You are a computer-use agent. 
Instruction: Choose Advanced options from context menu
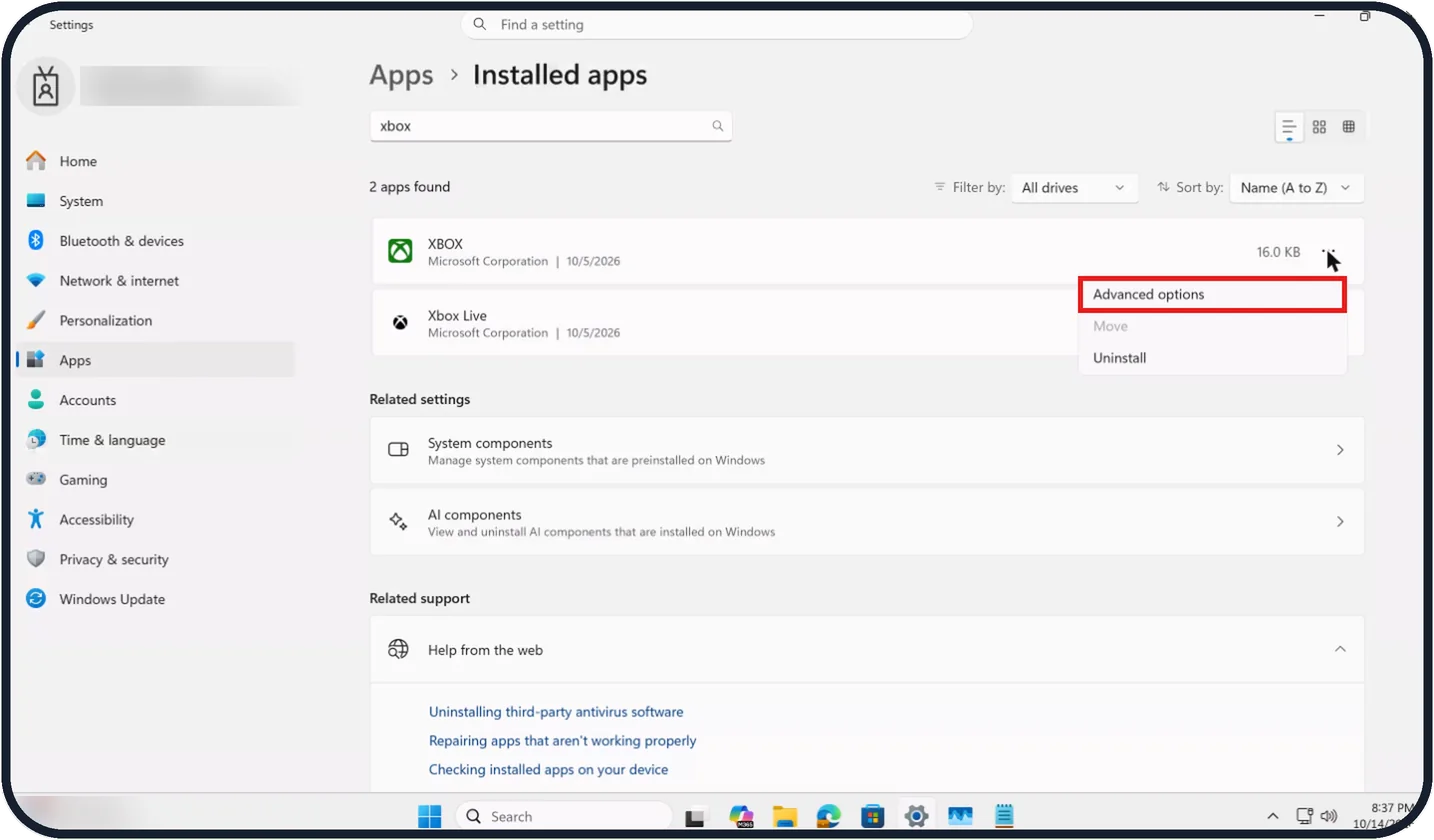click(x=1212, y=295)
